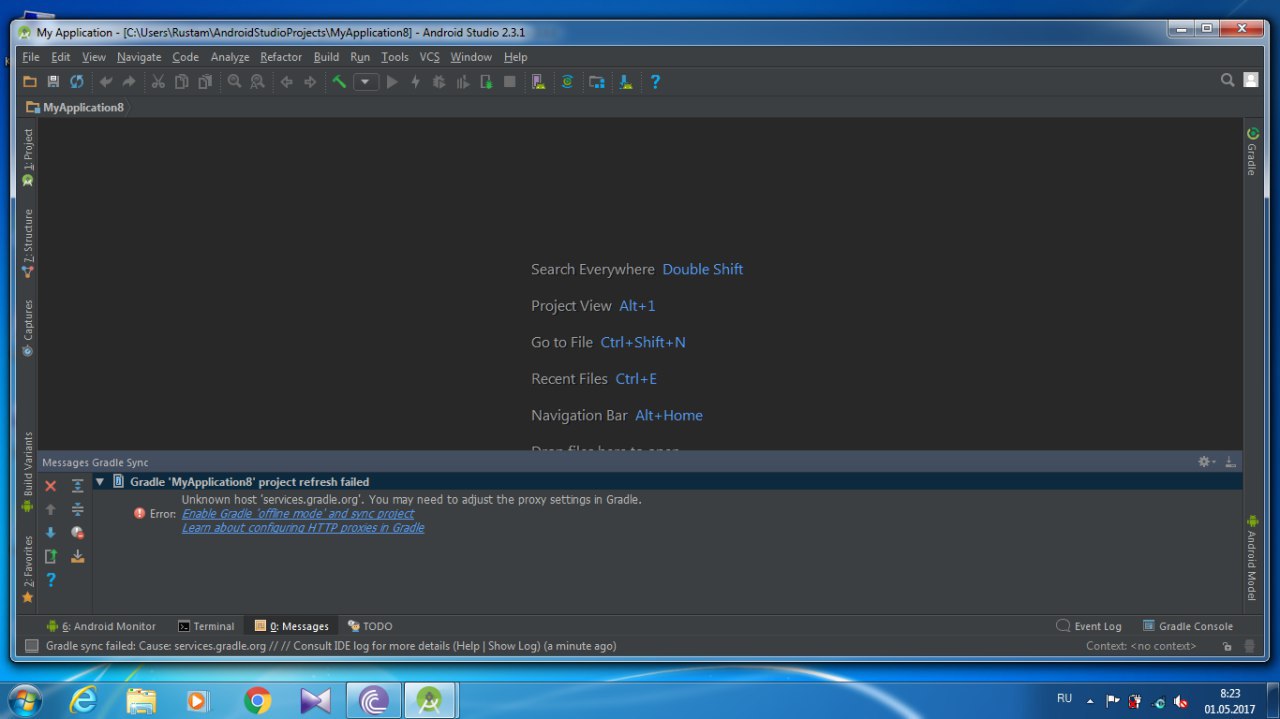This screenshot has width=1280, height=719.
Task: Open the Refactor menu
Action: pyautogui.click(x=281, y=57)
